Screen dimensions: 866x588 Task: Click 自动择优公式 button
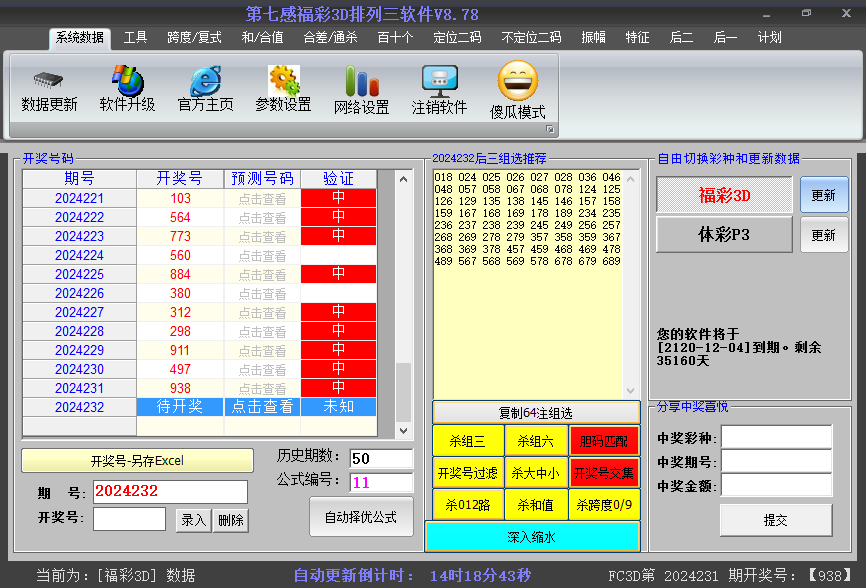point(361,517)
